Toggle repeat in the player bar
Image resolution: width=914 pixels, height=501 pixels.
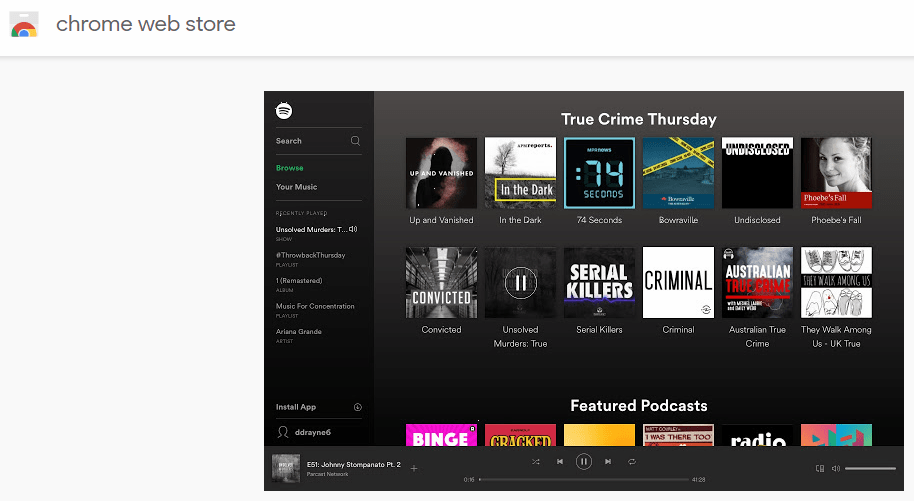click(x=632, y=461)
